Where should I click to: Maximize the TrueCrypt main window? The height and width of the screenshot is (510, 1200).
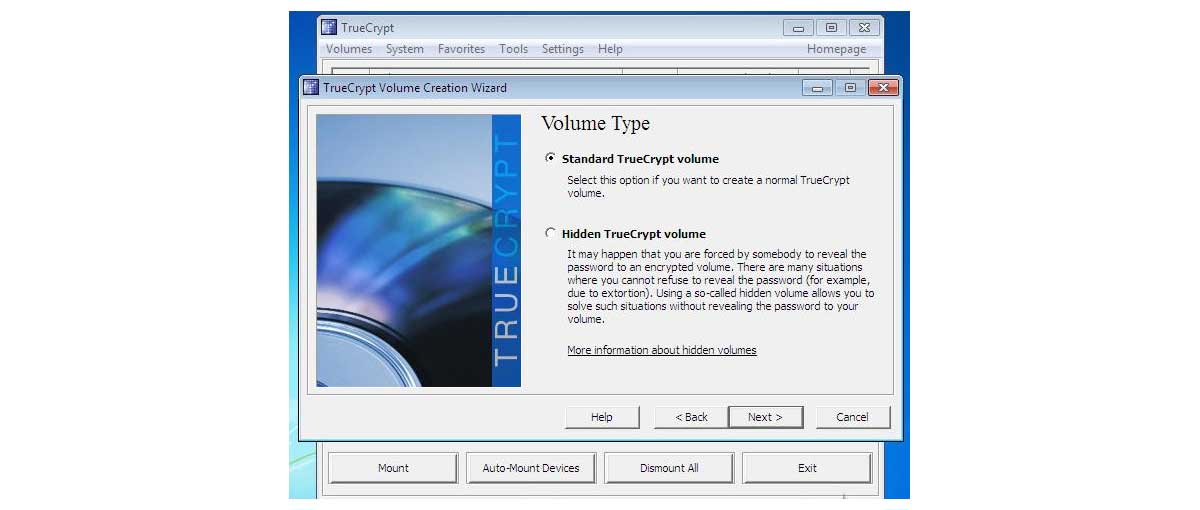(831, 28)
